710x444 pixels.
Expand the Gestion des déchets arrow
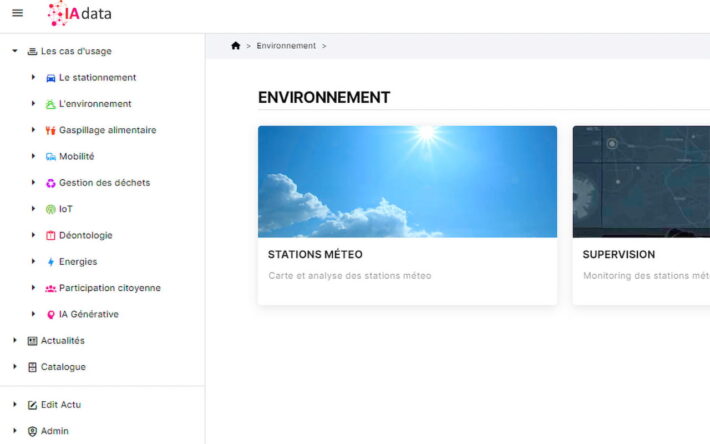tap(33, 182)
